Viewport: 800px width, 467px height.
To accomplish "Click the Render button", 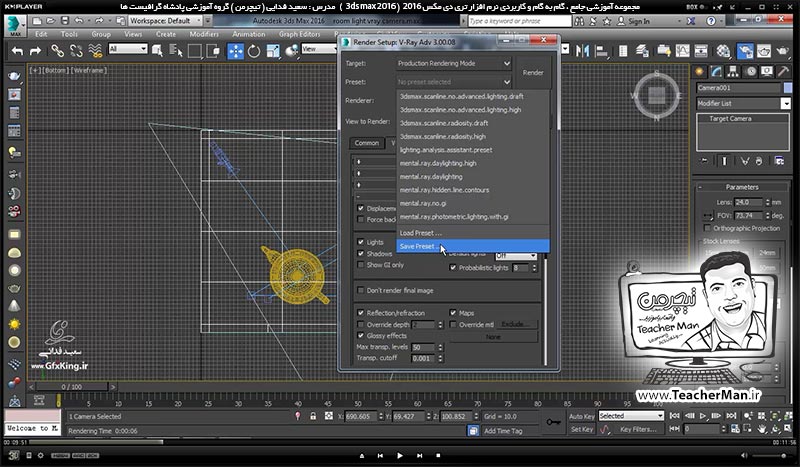I will point(533,72).
